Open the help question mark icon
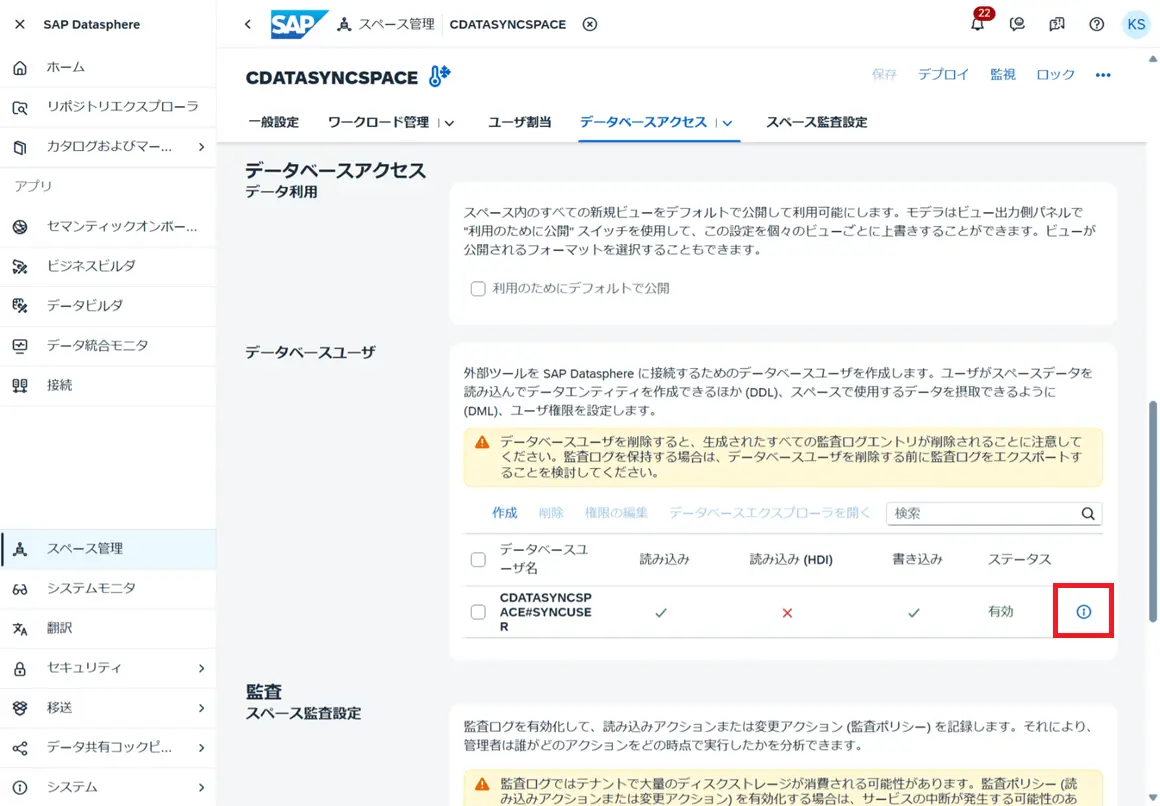1160x806 pixels. tap(1096, 24)
